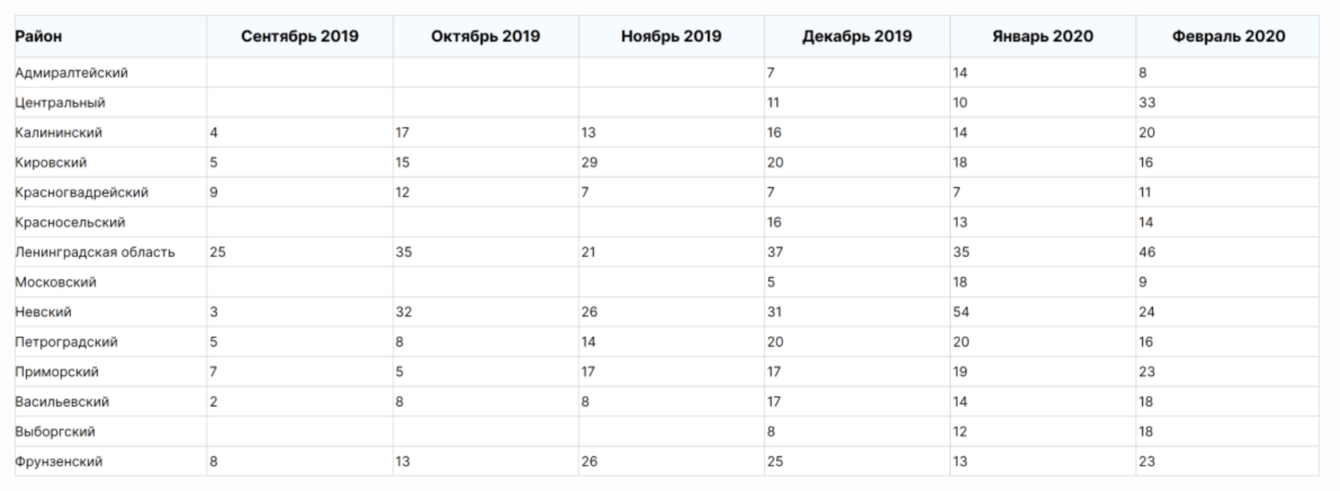Select the Центральный district name cell

pyautogui.click(x=60, y=103)
